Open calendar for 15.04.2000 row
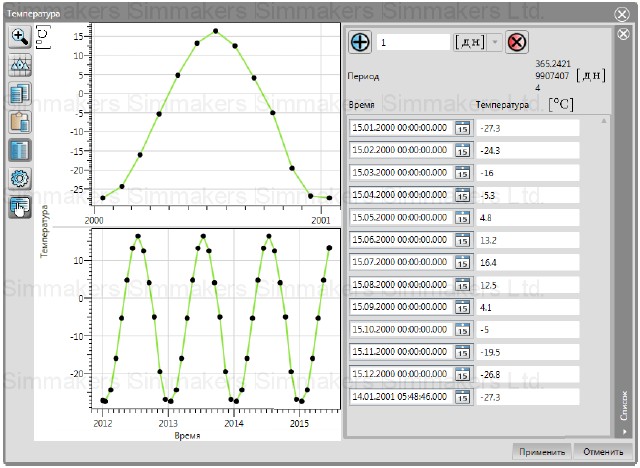 click(x=462, y=195)
